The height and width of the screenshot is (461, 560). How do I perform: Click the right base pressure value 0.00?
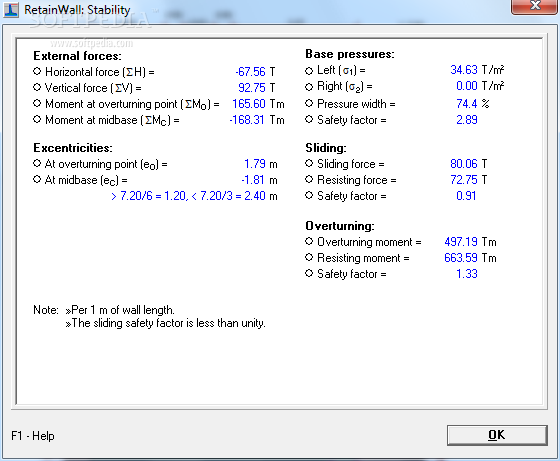(x=466, y=86)
